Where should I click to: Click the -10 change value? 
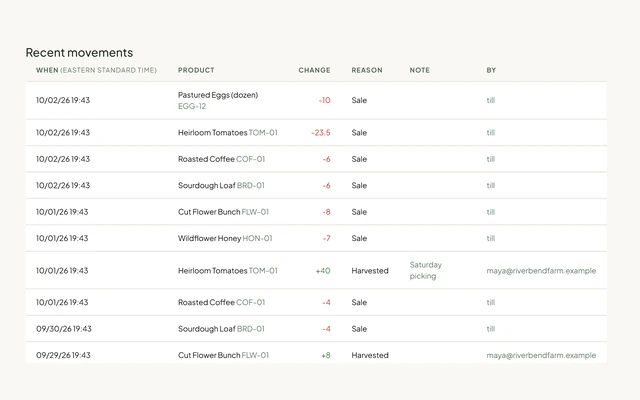(x=324, y=100)
